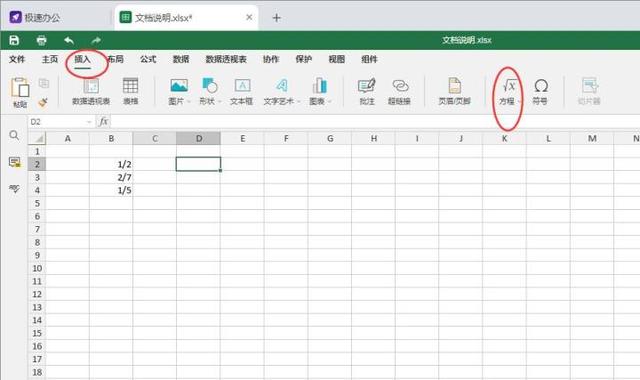
Task: Select column K header
Action: click(x=504, y=139)
